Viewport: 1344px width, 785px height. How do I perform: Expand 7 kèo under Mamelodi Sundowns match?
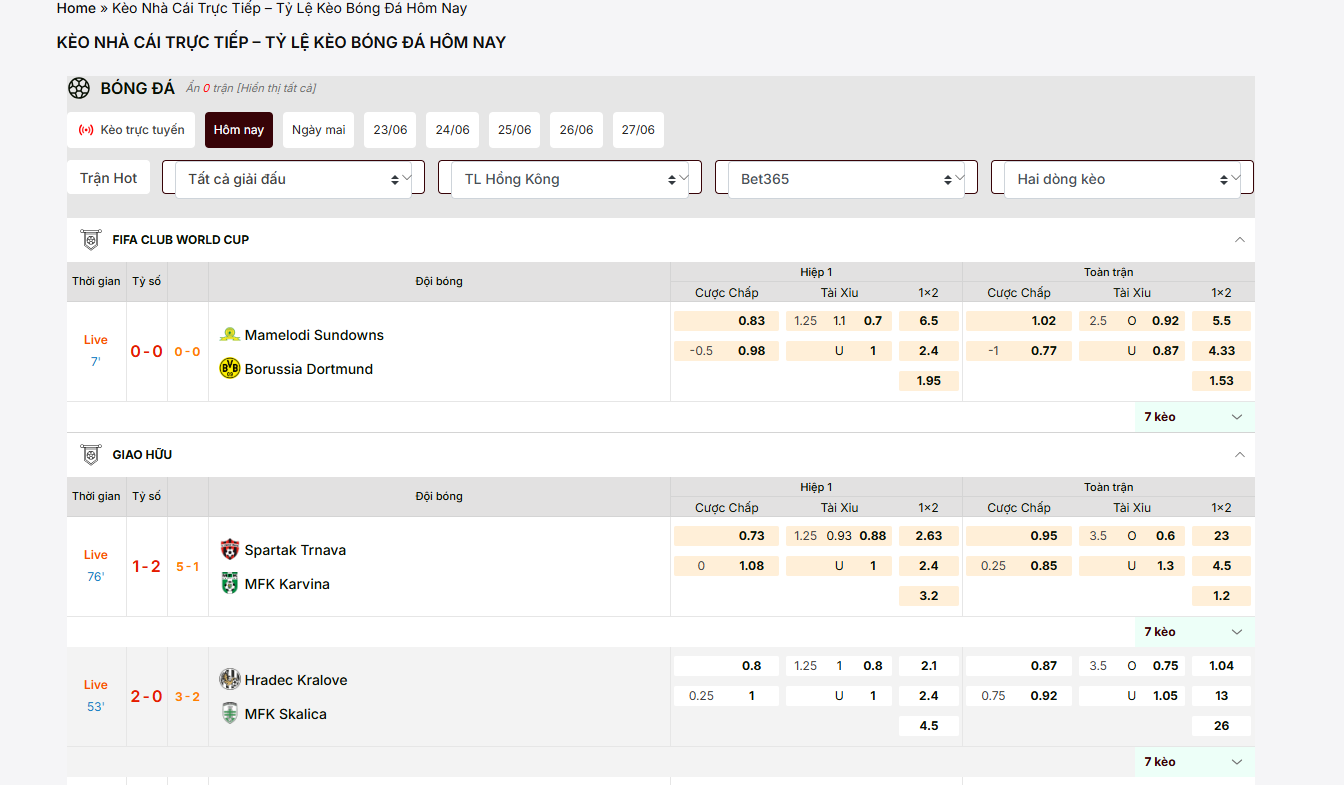click(x=1195, y=417)
